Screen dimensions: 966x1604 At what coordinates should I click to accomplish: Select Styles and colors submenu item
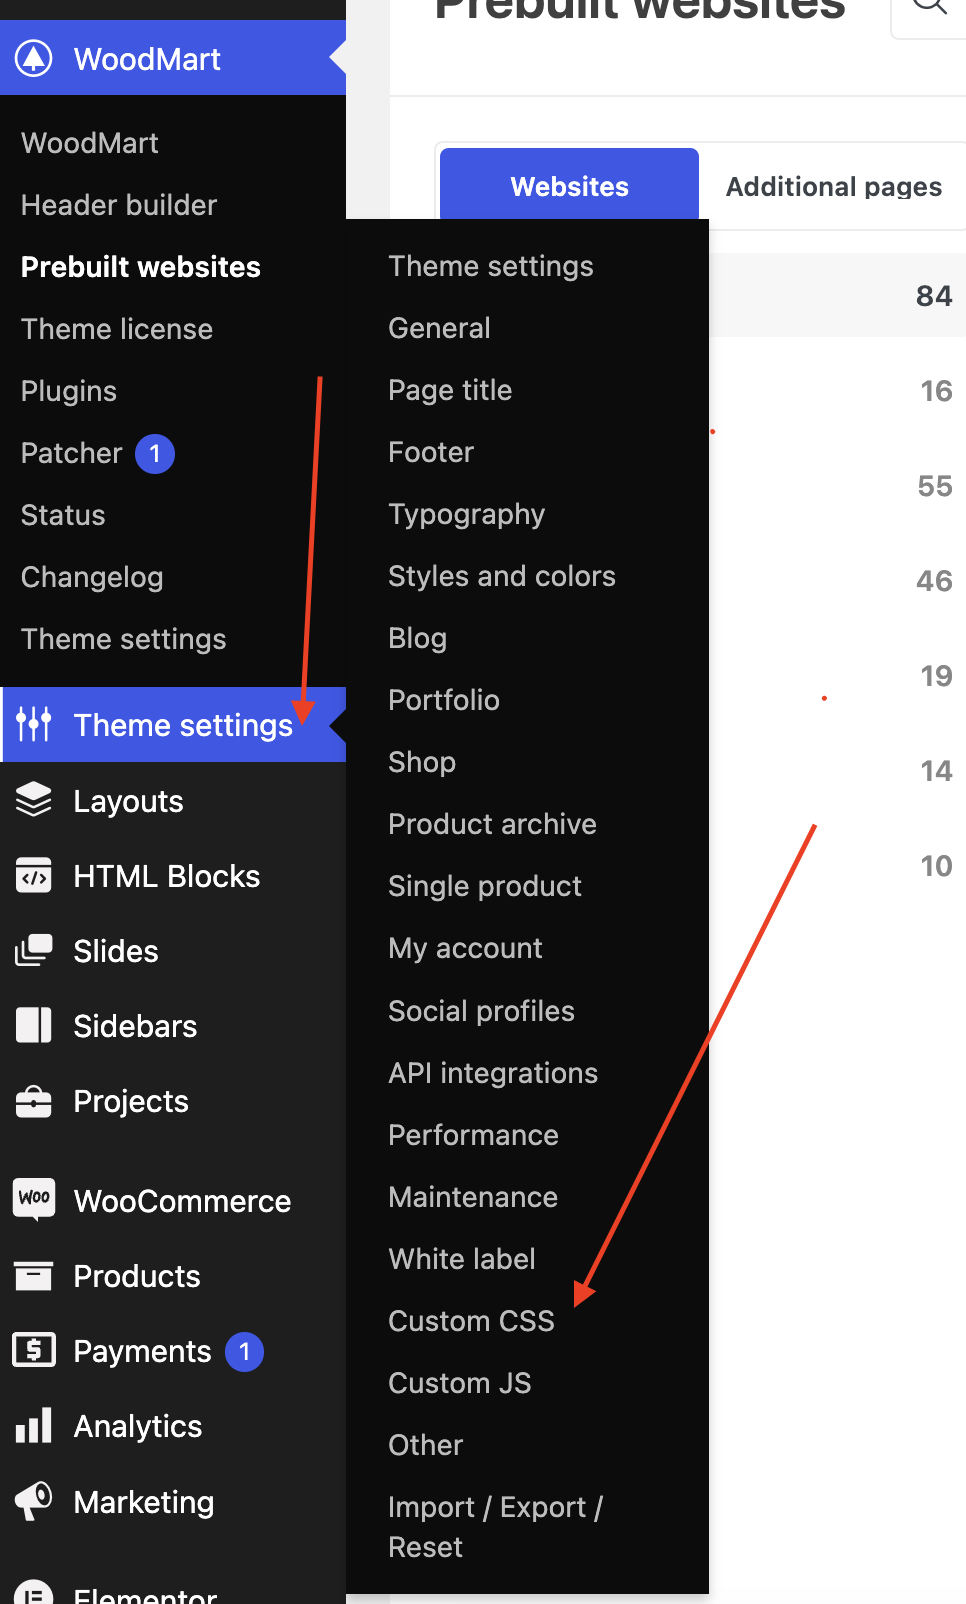tap(502, 576)
